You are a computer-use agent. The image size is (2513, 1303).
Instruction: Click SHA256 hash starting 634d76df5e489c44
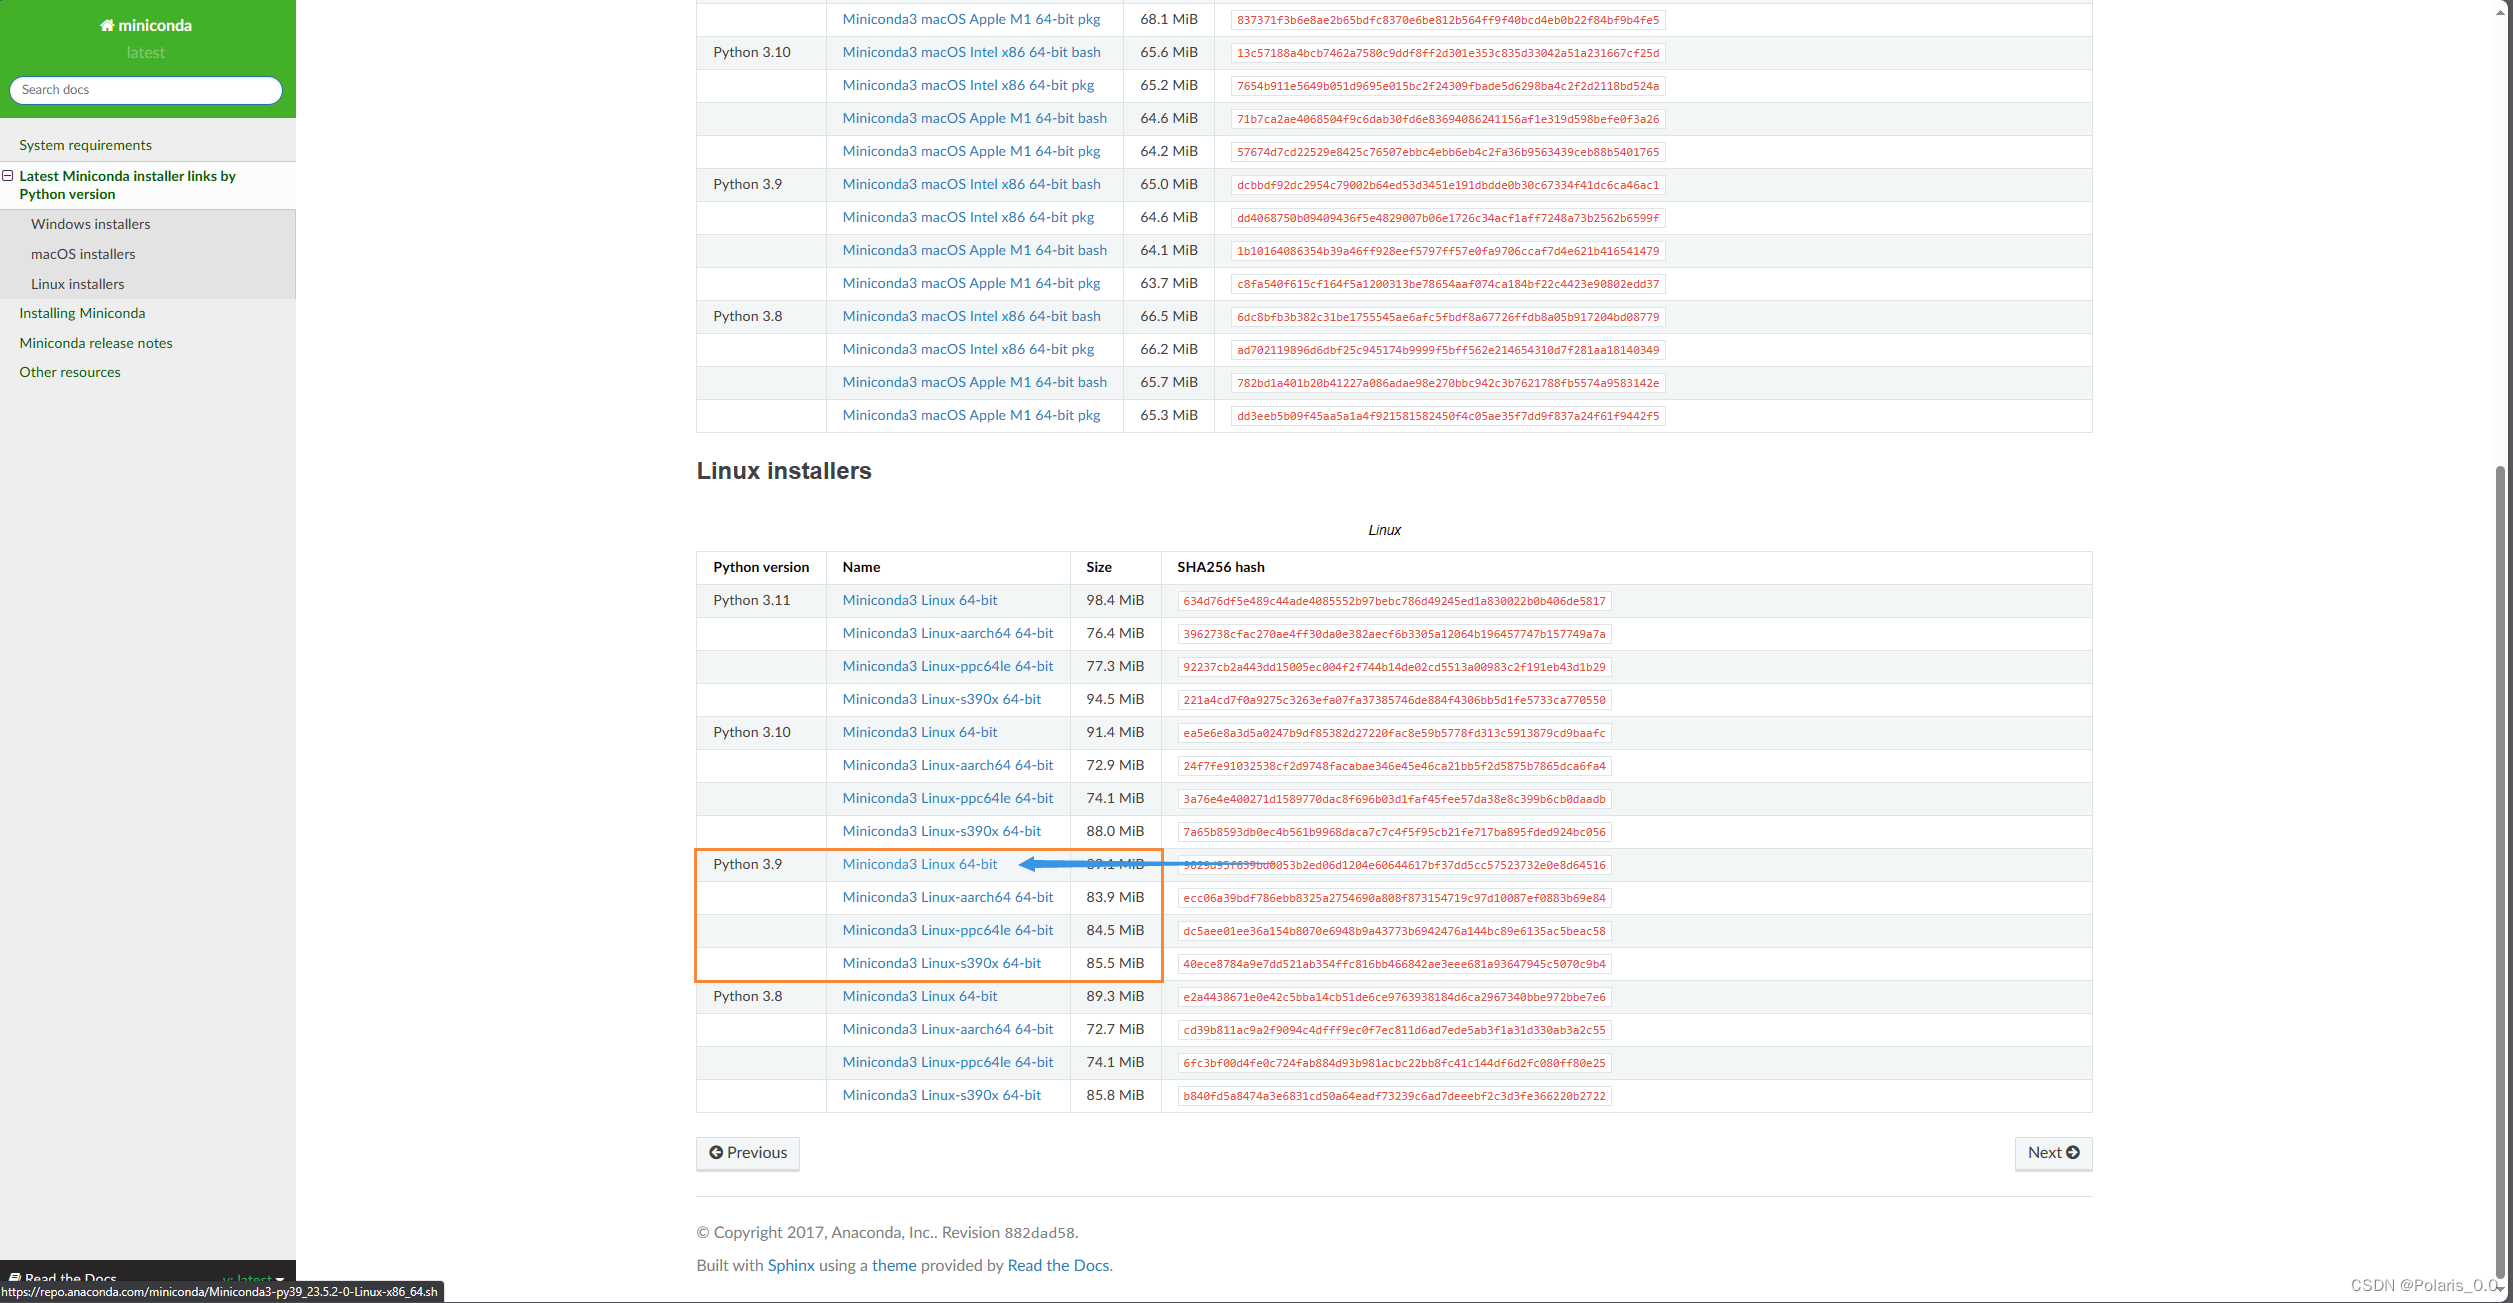(1394, 601)
